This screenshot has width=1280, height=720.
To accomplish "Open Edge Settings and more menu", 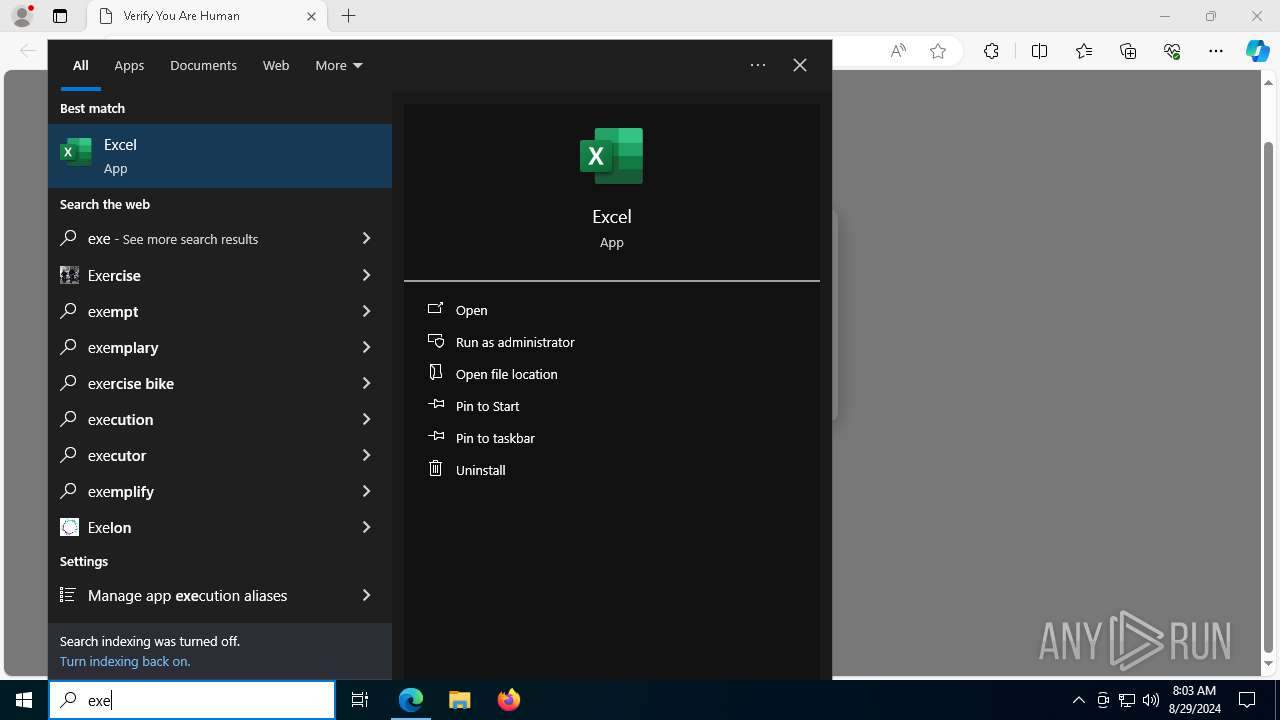I will click(1216, 51).
